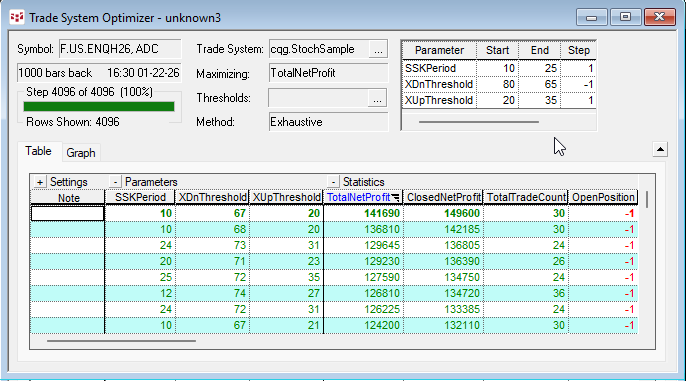Select TotalNetProfit value 129230
Image resolution: width=686 pixels, height=381 pixels.
363,262
